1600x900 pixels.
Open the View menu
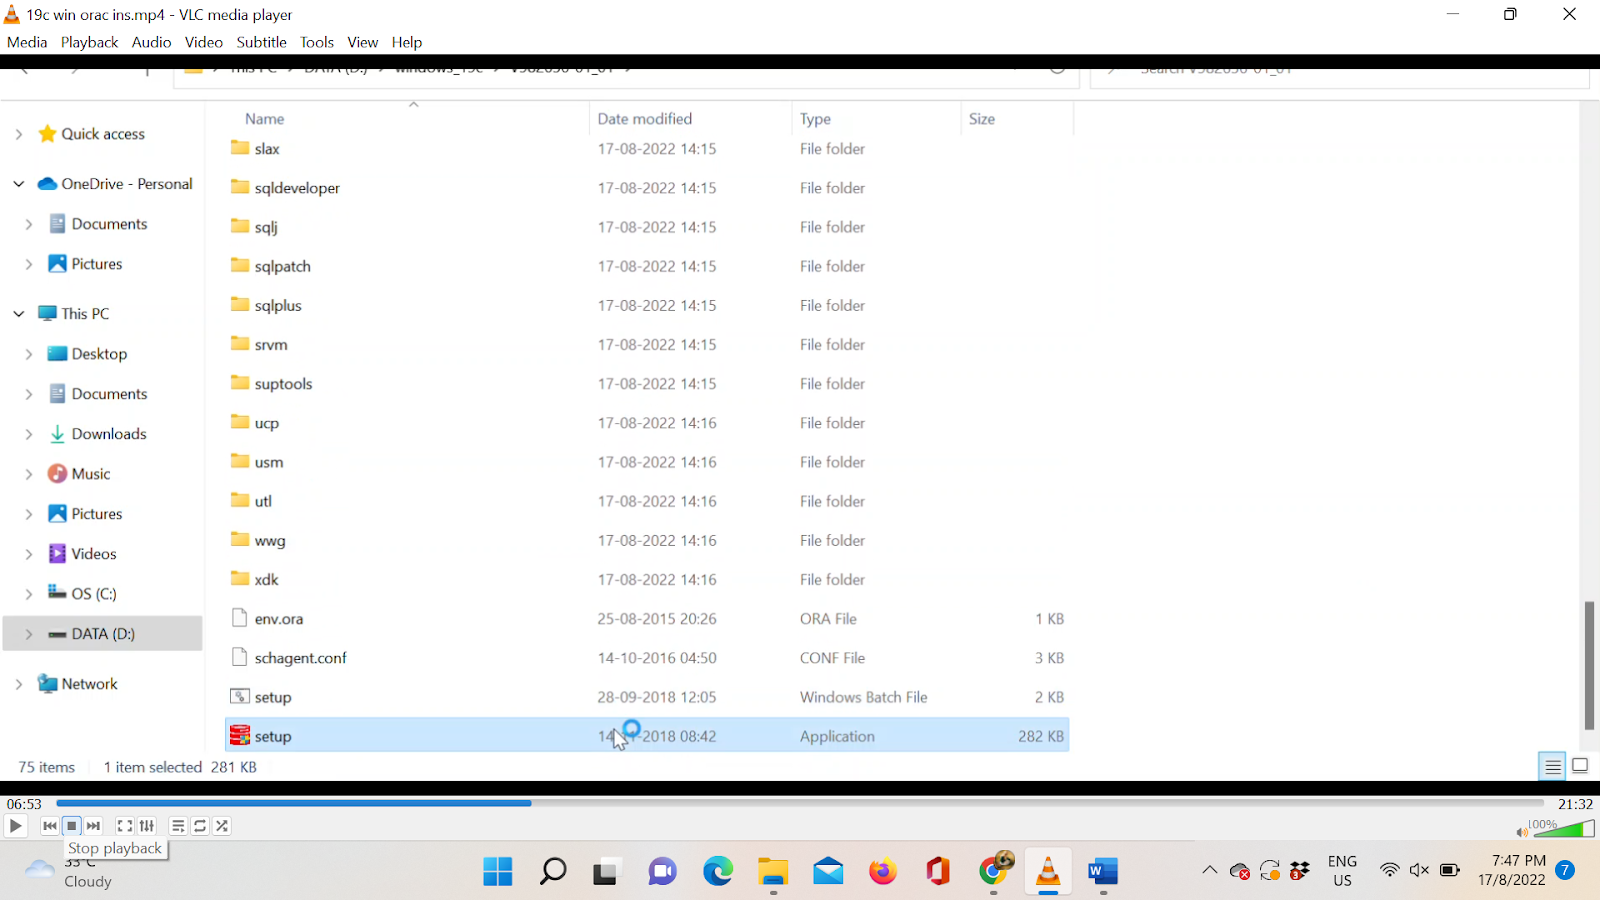[x=363, y=42]
